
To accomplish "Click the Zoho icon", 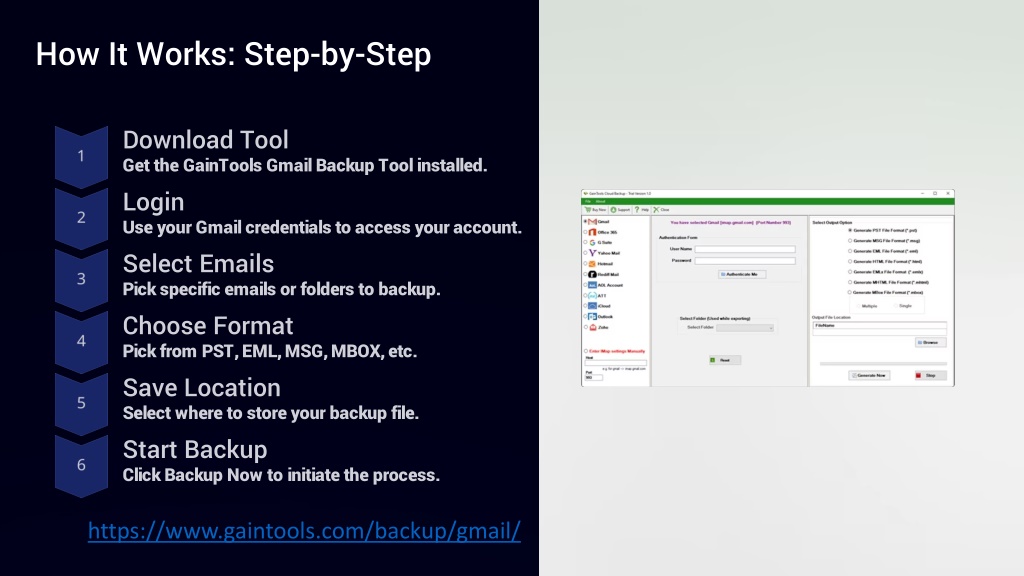I will click(x=592, y=327).
